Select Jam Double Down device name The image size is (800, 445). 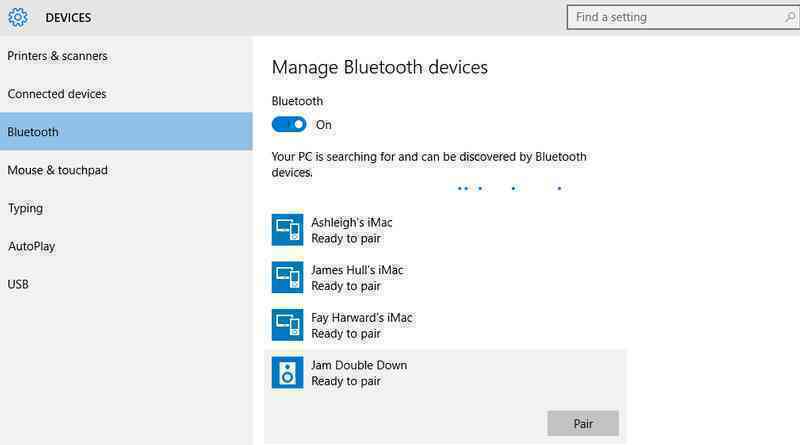click(x=359, y=365)
